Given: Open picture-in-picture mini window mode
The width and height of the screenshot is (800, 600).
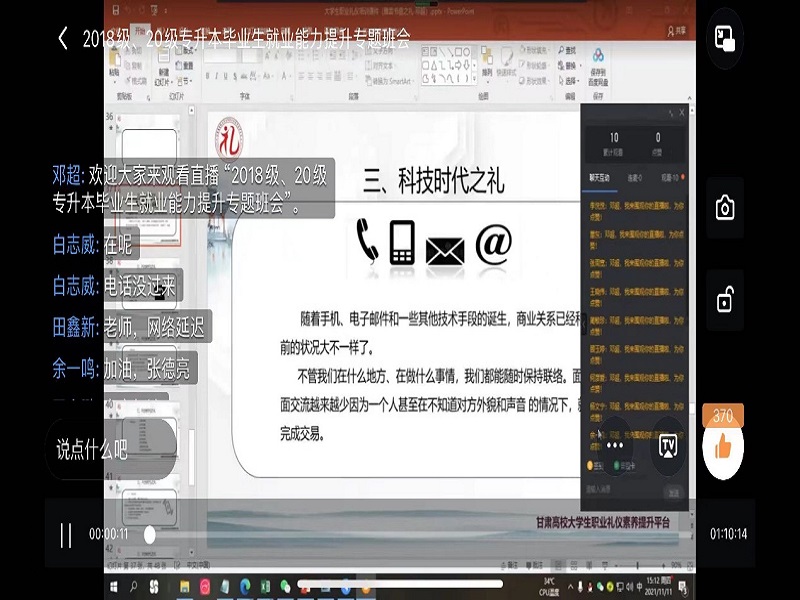Looking at the screenshot, I should (724, 39).
